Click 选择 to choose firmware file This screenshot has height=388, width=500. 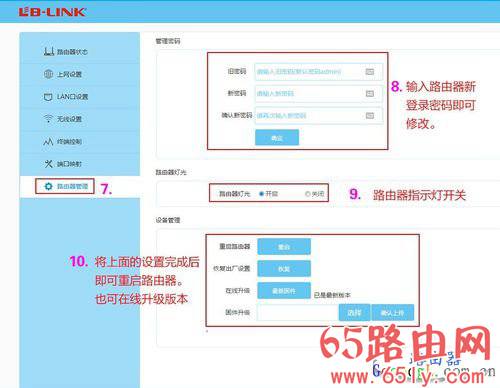[x=354, y=313]
